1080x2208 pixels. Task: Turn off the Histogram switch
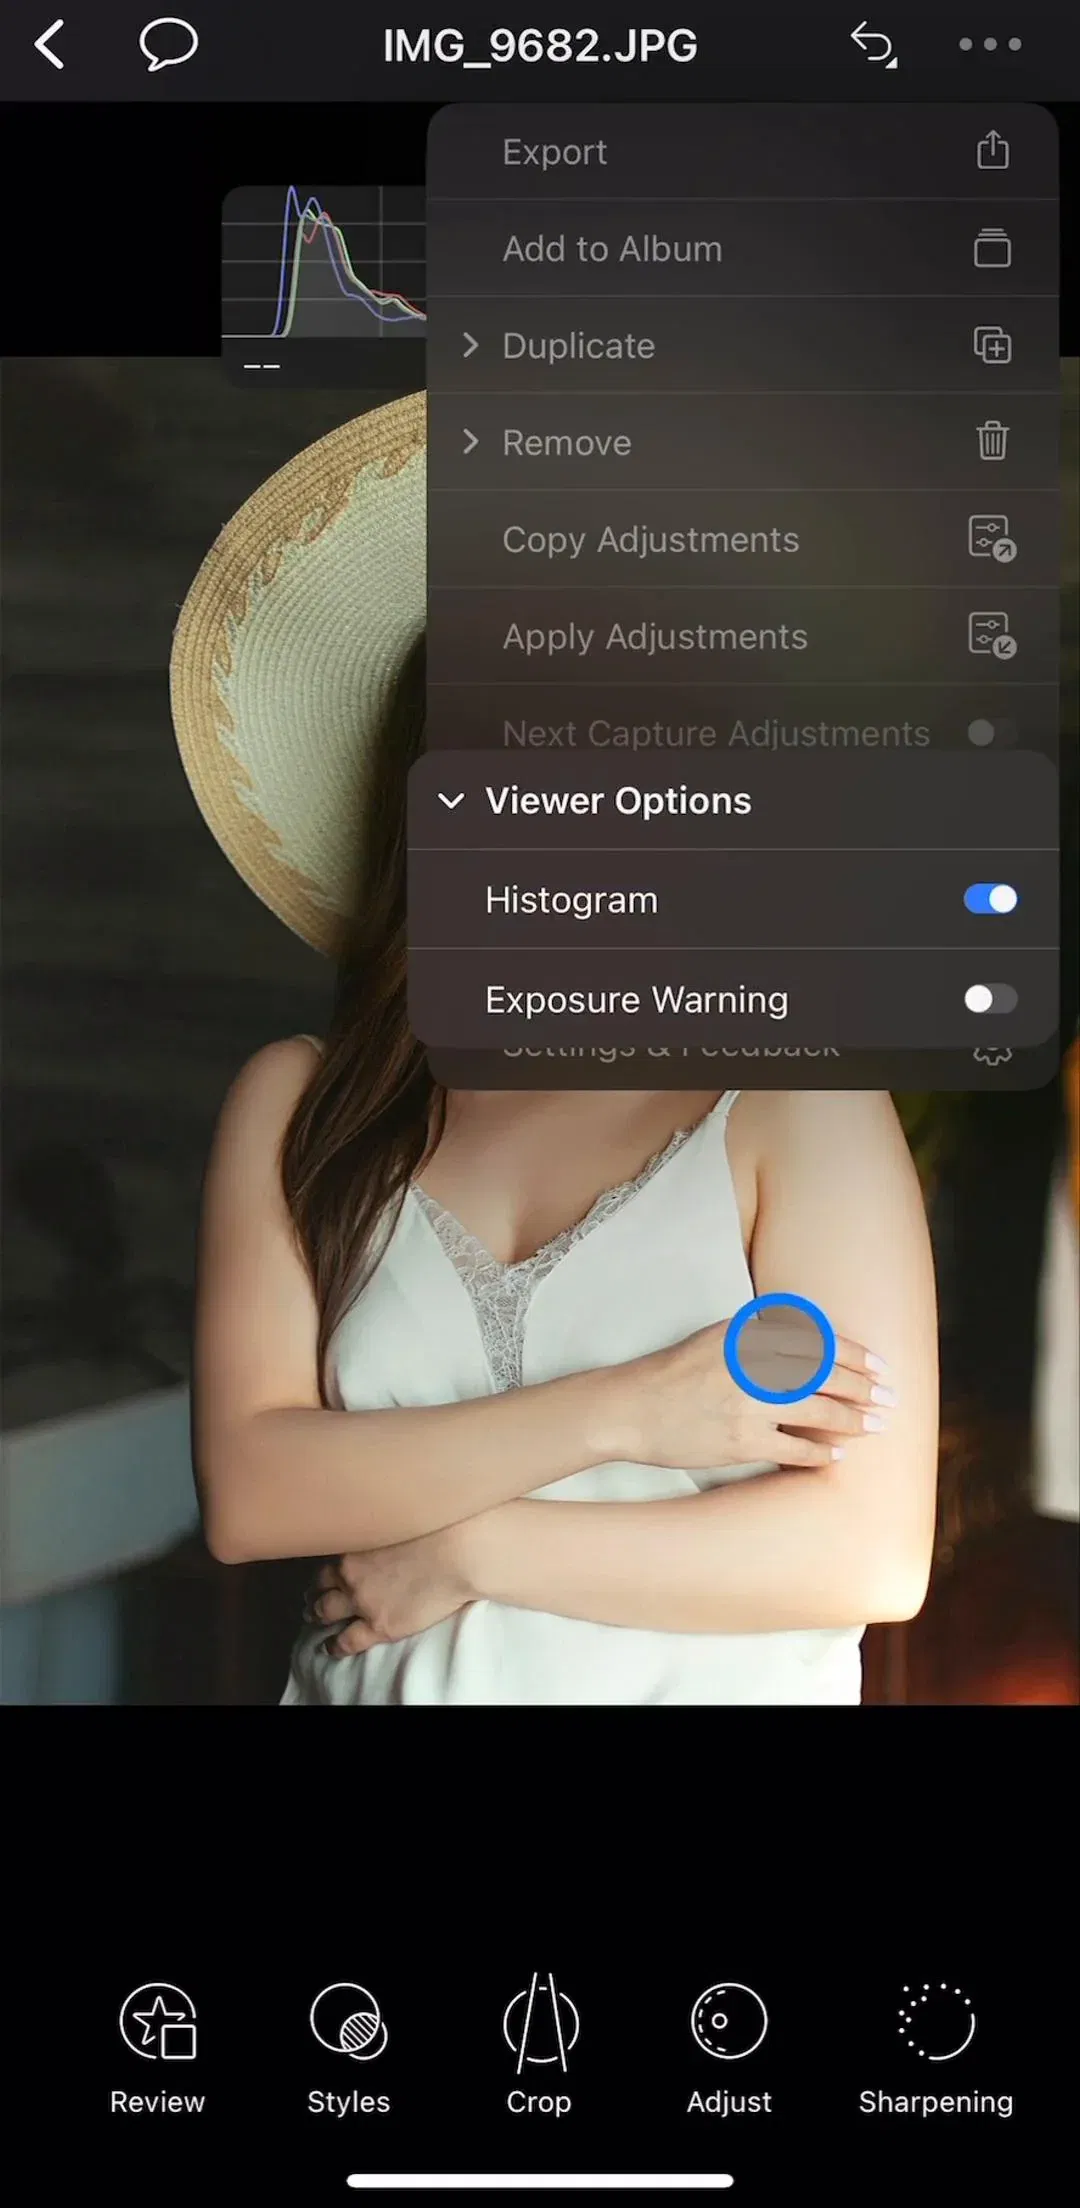[x=990, y=899]
